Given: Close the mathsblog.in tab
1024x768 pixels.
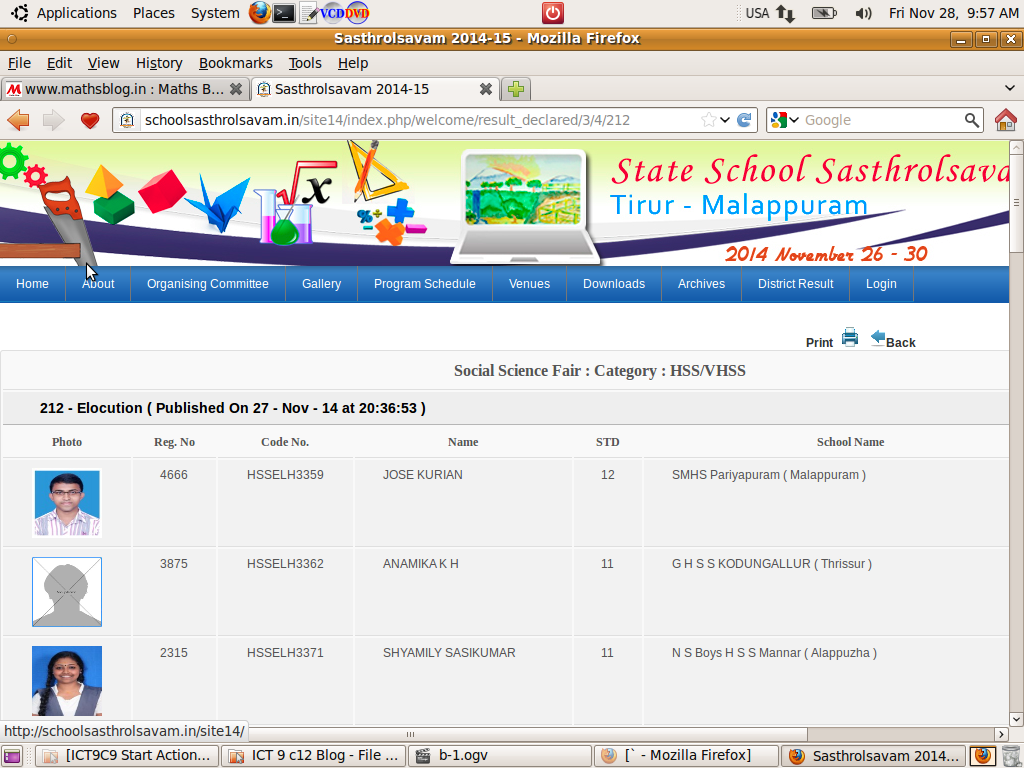Looking at the screenshot, I should 236,89.
